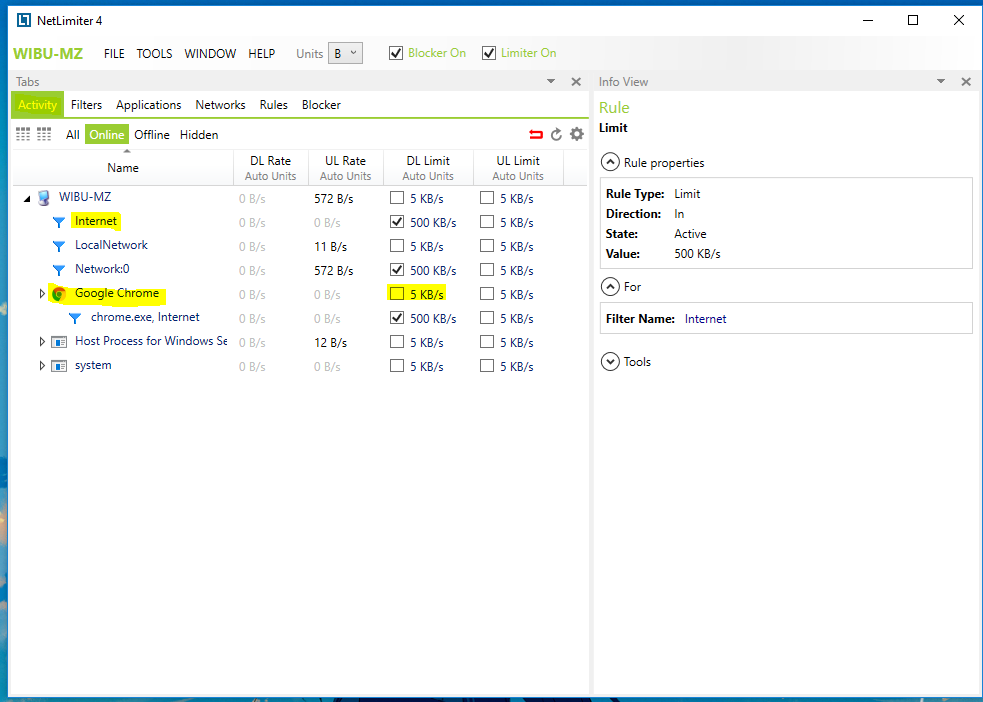The width and height of the screenshot is (983, 702).
Task: Switch to the Filters tab
Action: tap(87, 105)
